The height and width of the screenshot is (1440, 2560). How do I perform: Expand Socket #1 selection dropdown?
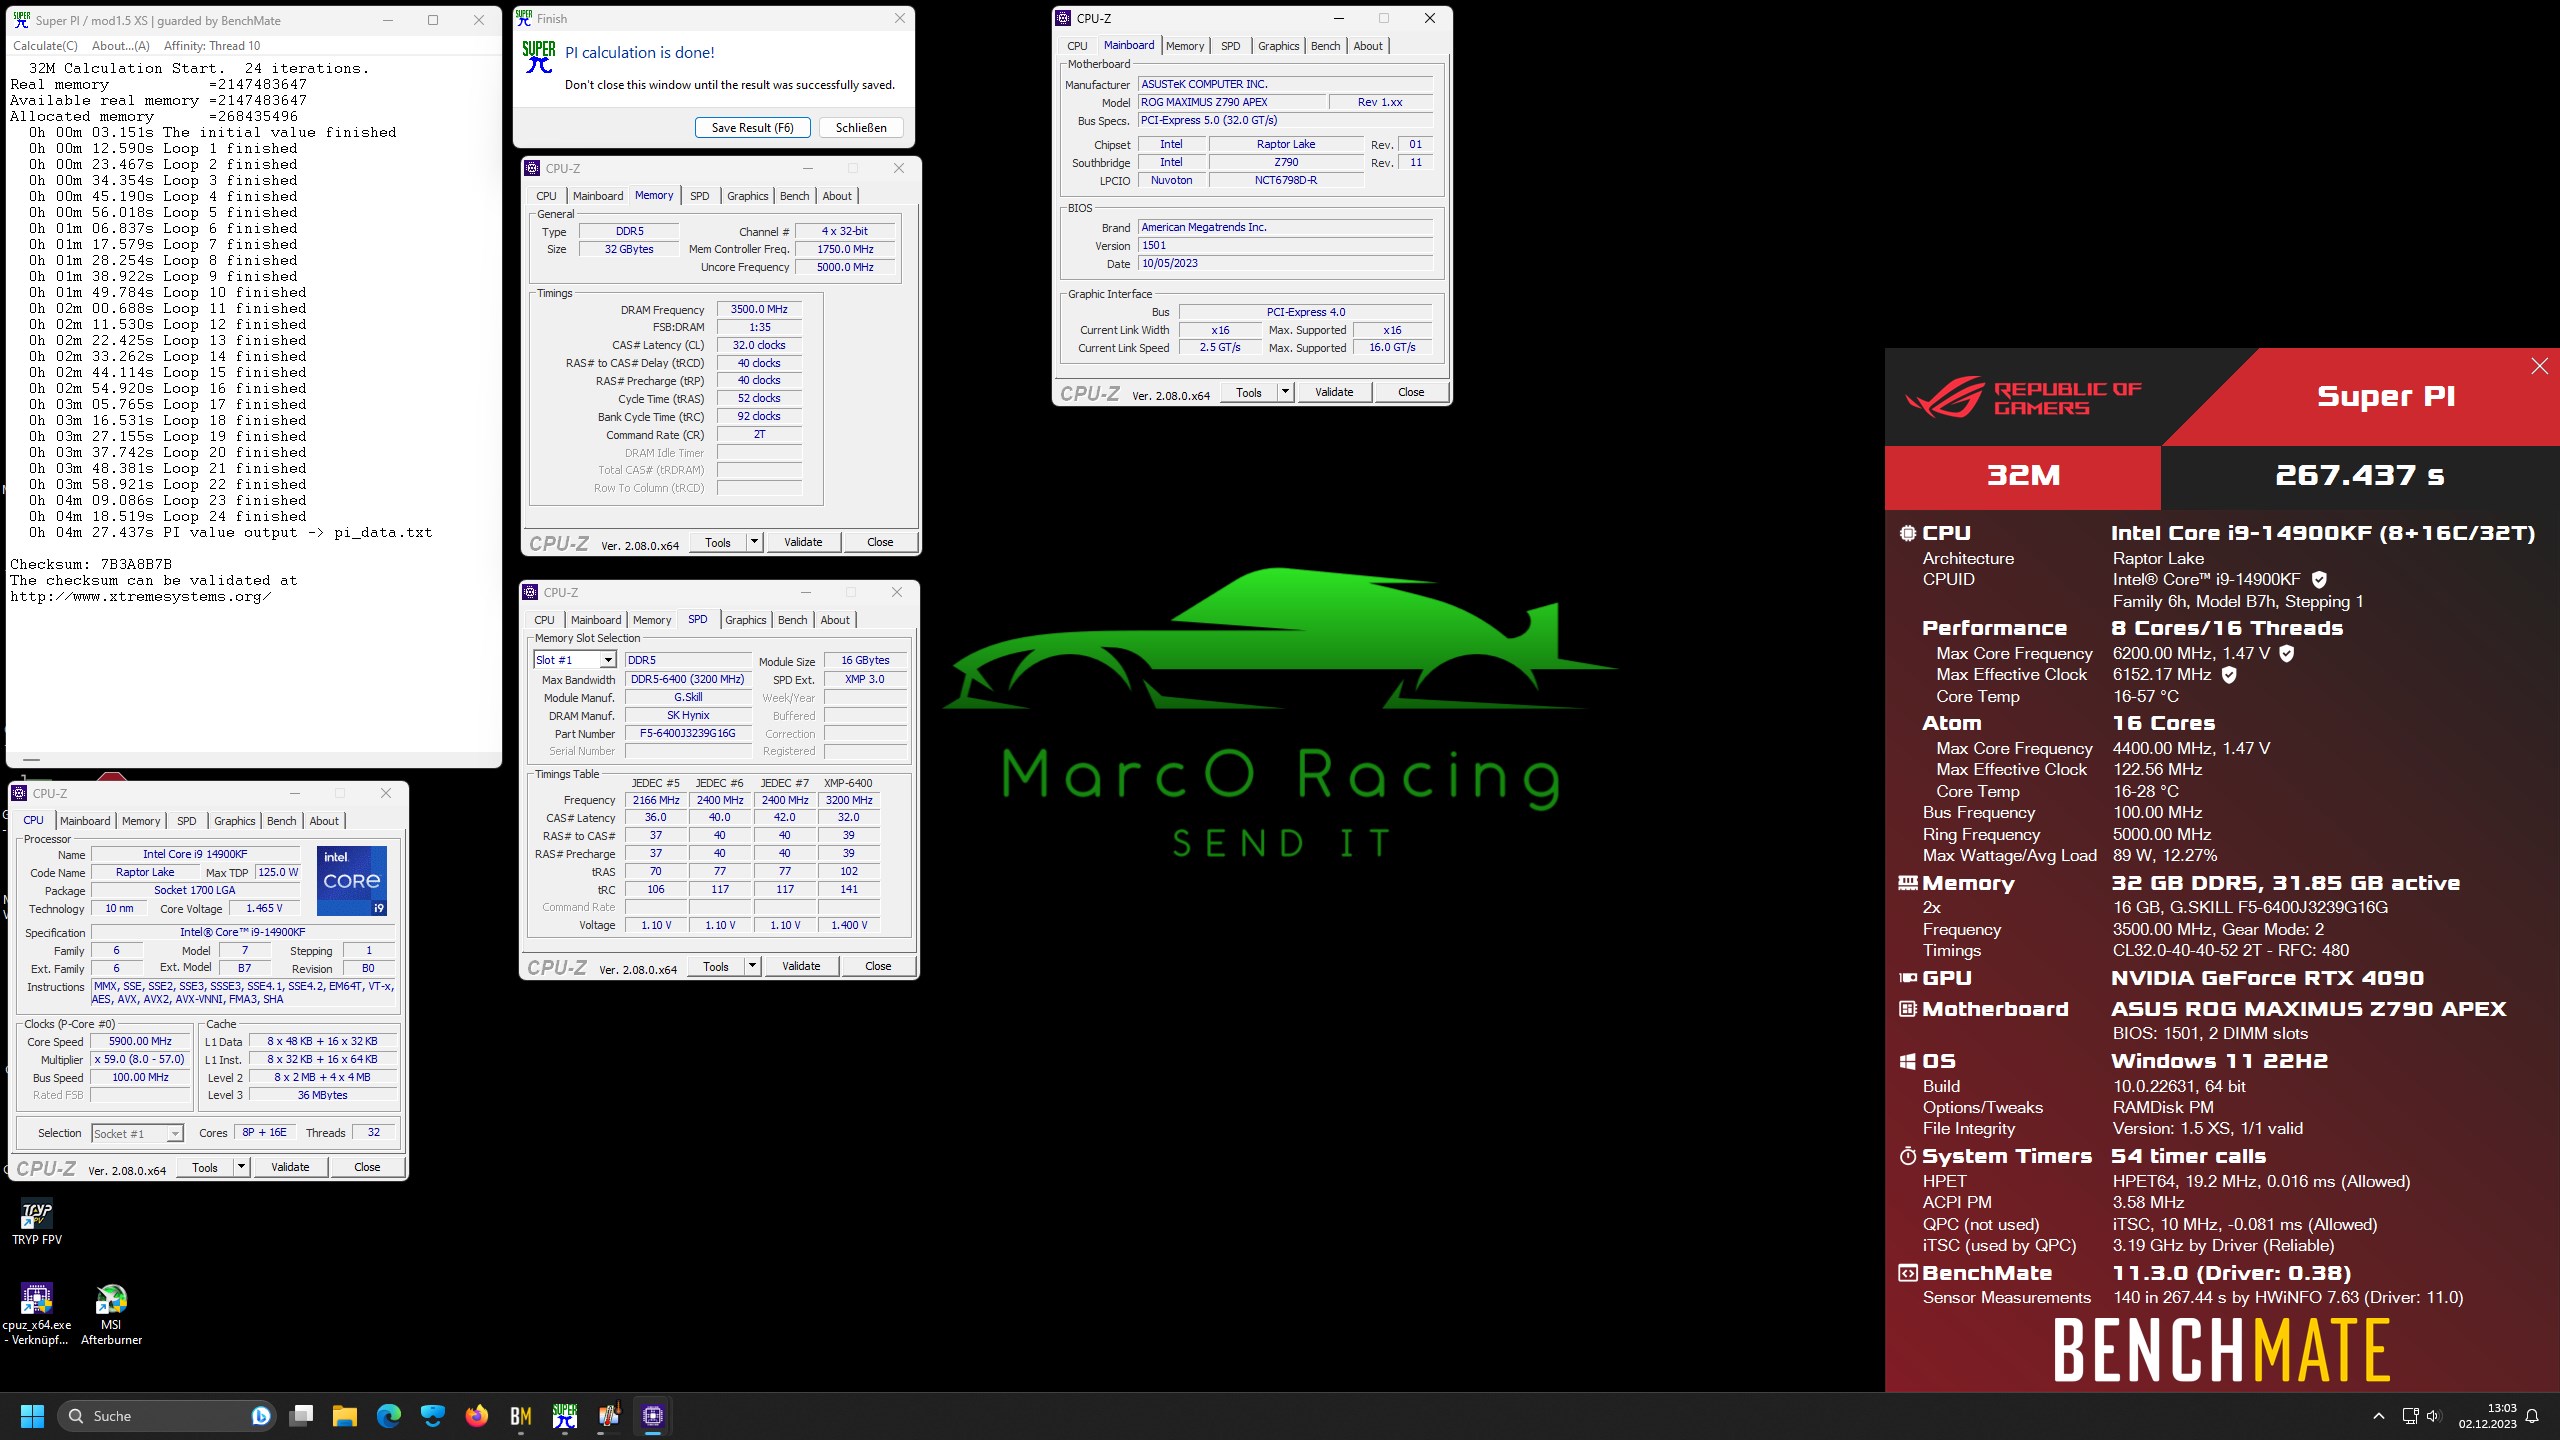(174, 1134)
